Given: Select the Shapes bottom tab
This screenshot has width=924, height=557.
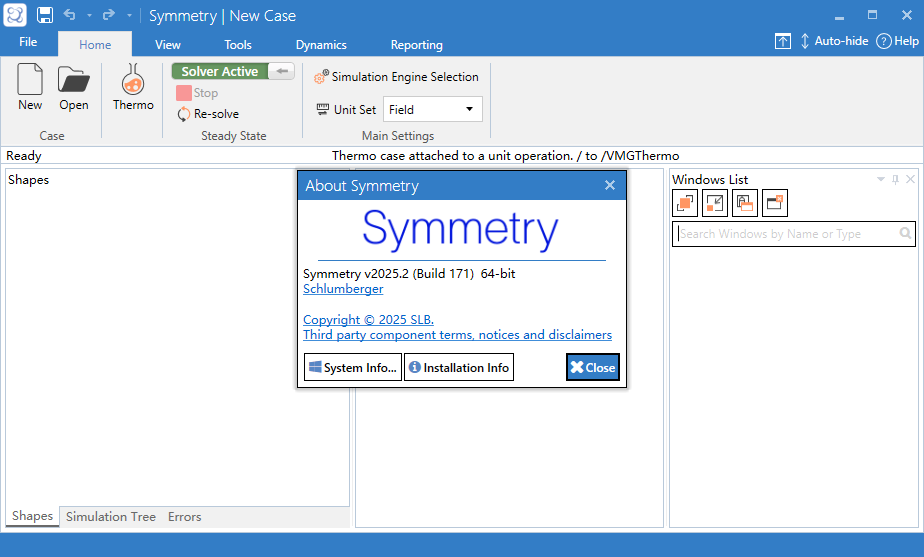Looking at the screenshot, I should coord(32,516).
